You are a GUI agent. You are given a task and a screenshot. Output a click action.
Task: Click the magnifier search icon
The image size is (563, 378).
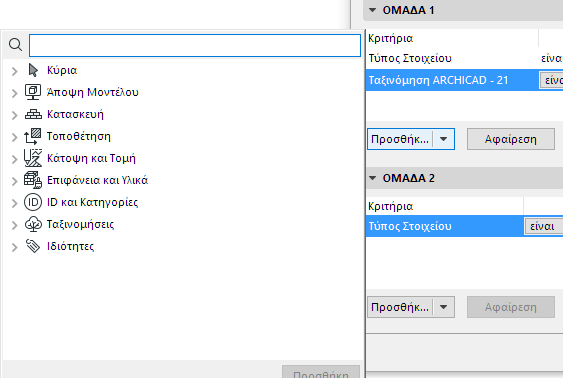click(x=15, y=45)
